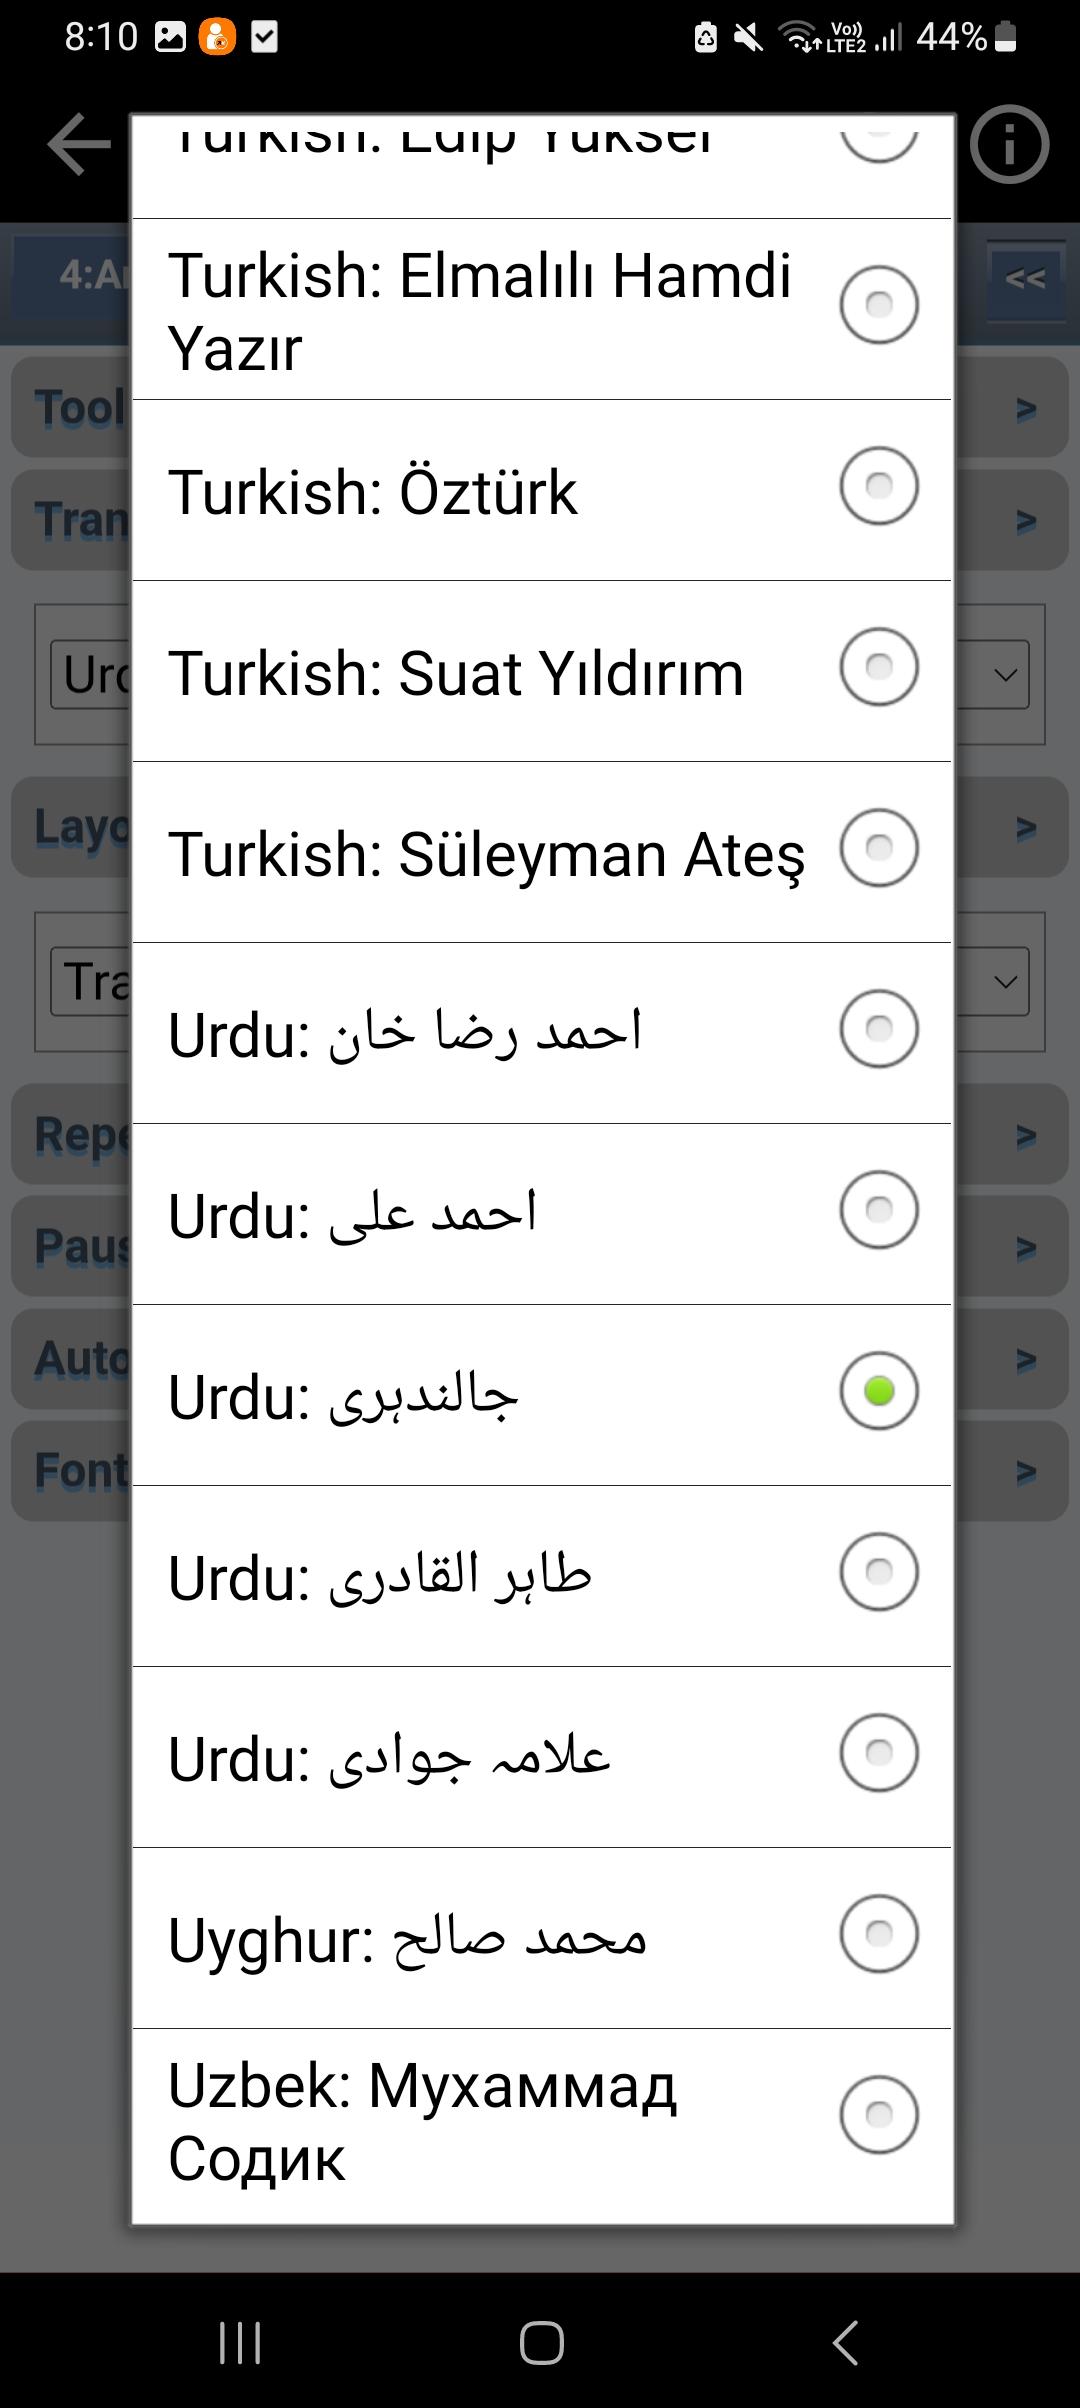Tap the back arrow icon at top left

[x=78, y=144]
